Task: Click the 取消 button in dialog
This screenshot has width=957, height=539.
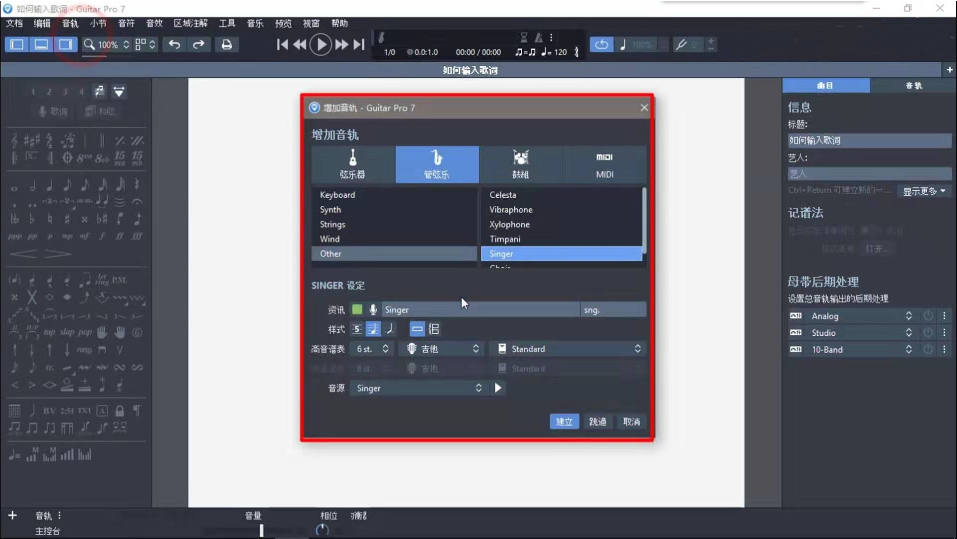Action: pyautogui.click(x=631, y=422)
